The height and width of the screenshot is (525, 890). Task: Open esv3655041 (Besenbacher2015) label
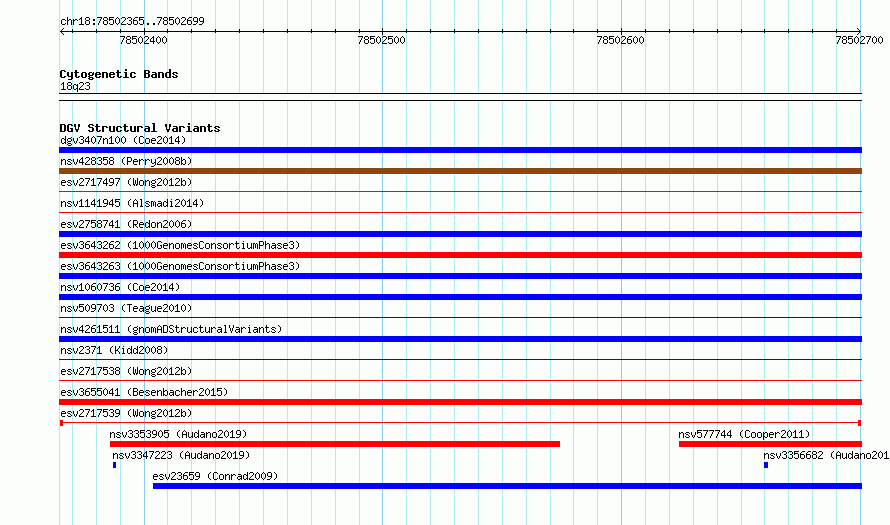tap(144, 392)
